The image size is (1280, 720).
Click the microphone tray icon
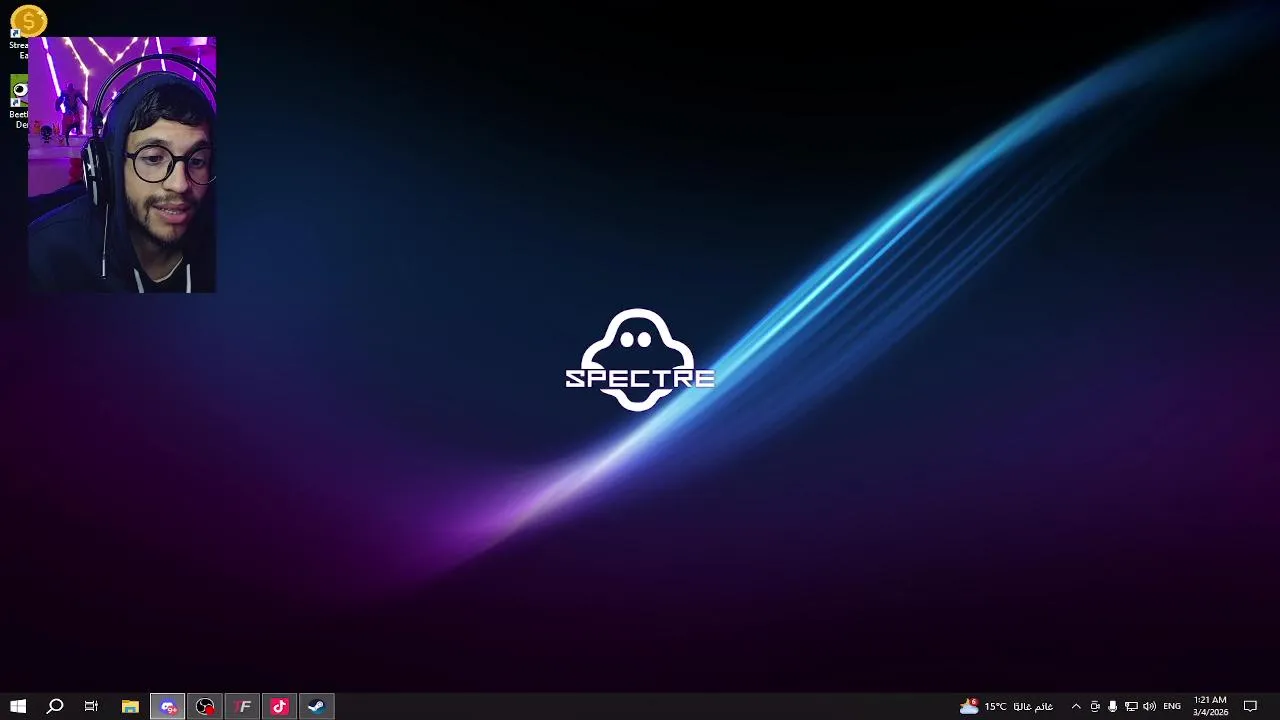coord(1112,706)
